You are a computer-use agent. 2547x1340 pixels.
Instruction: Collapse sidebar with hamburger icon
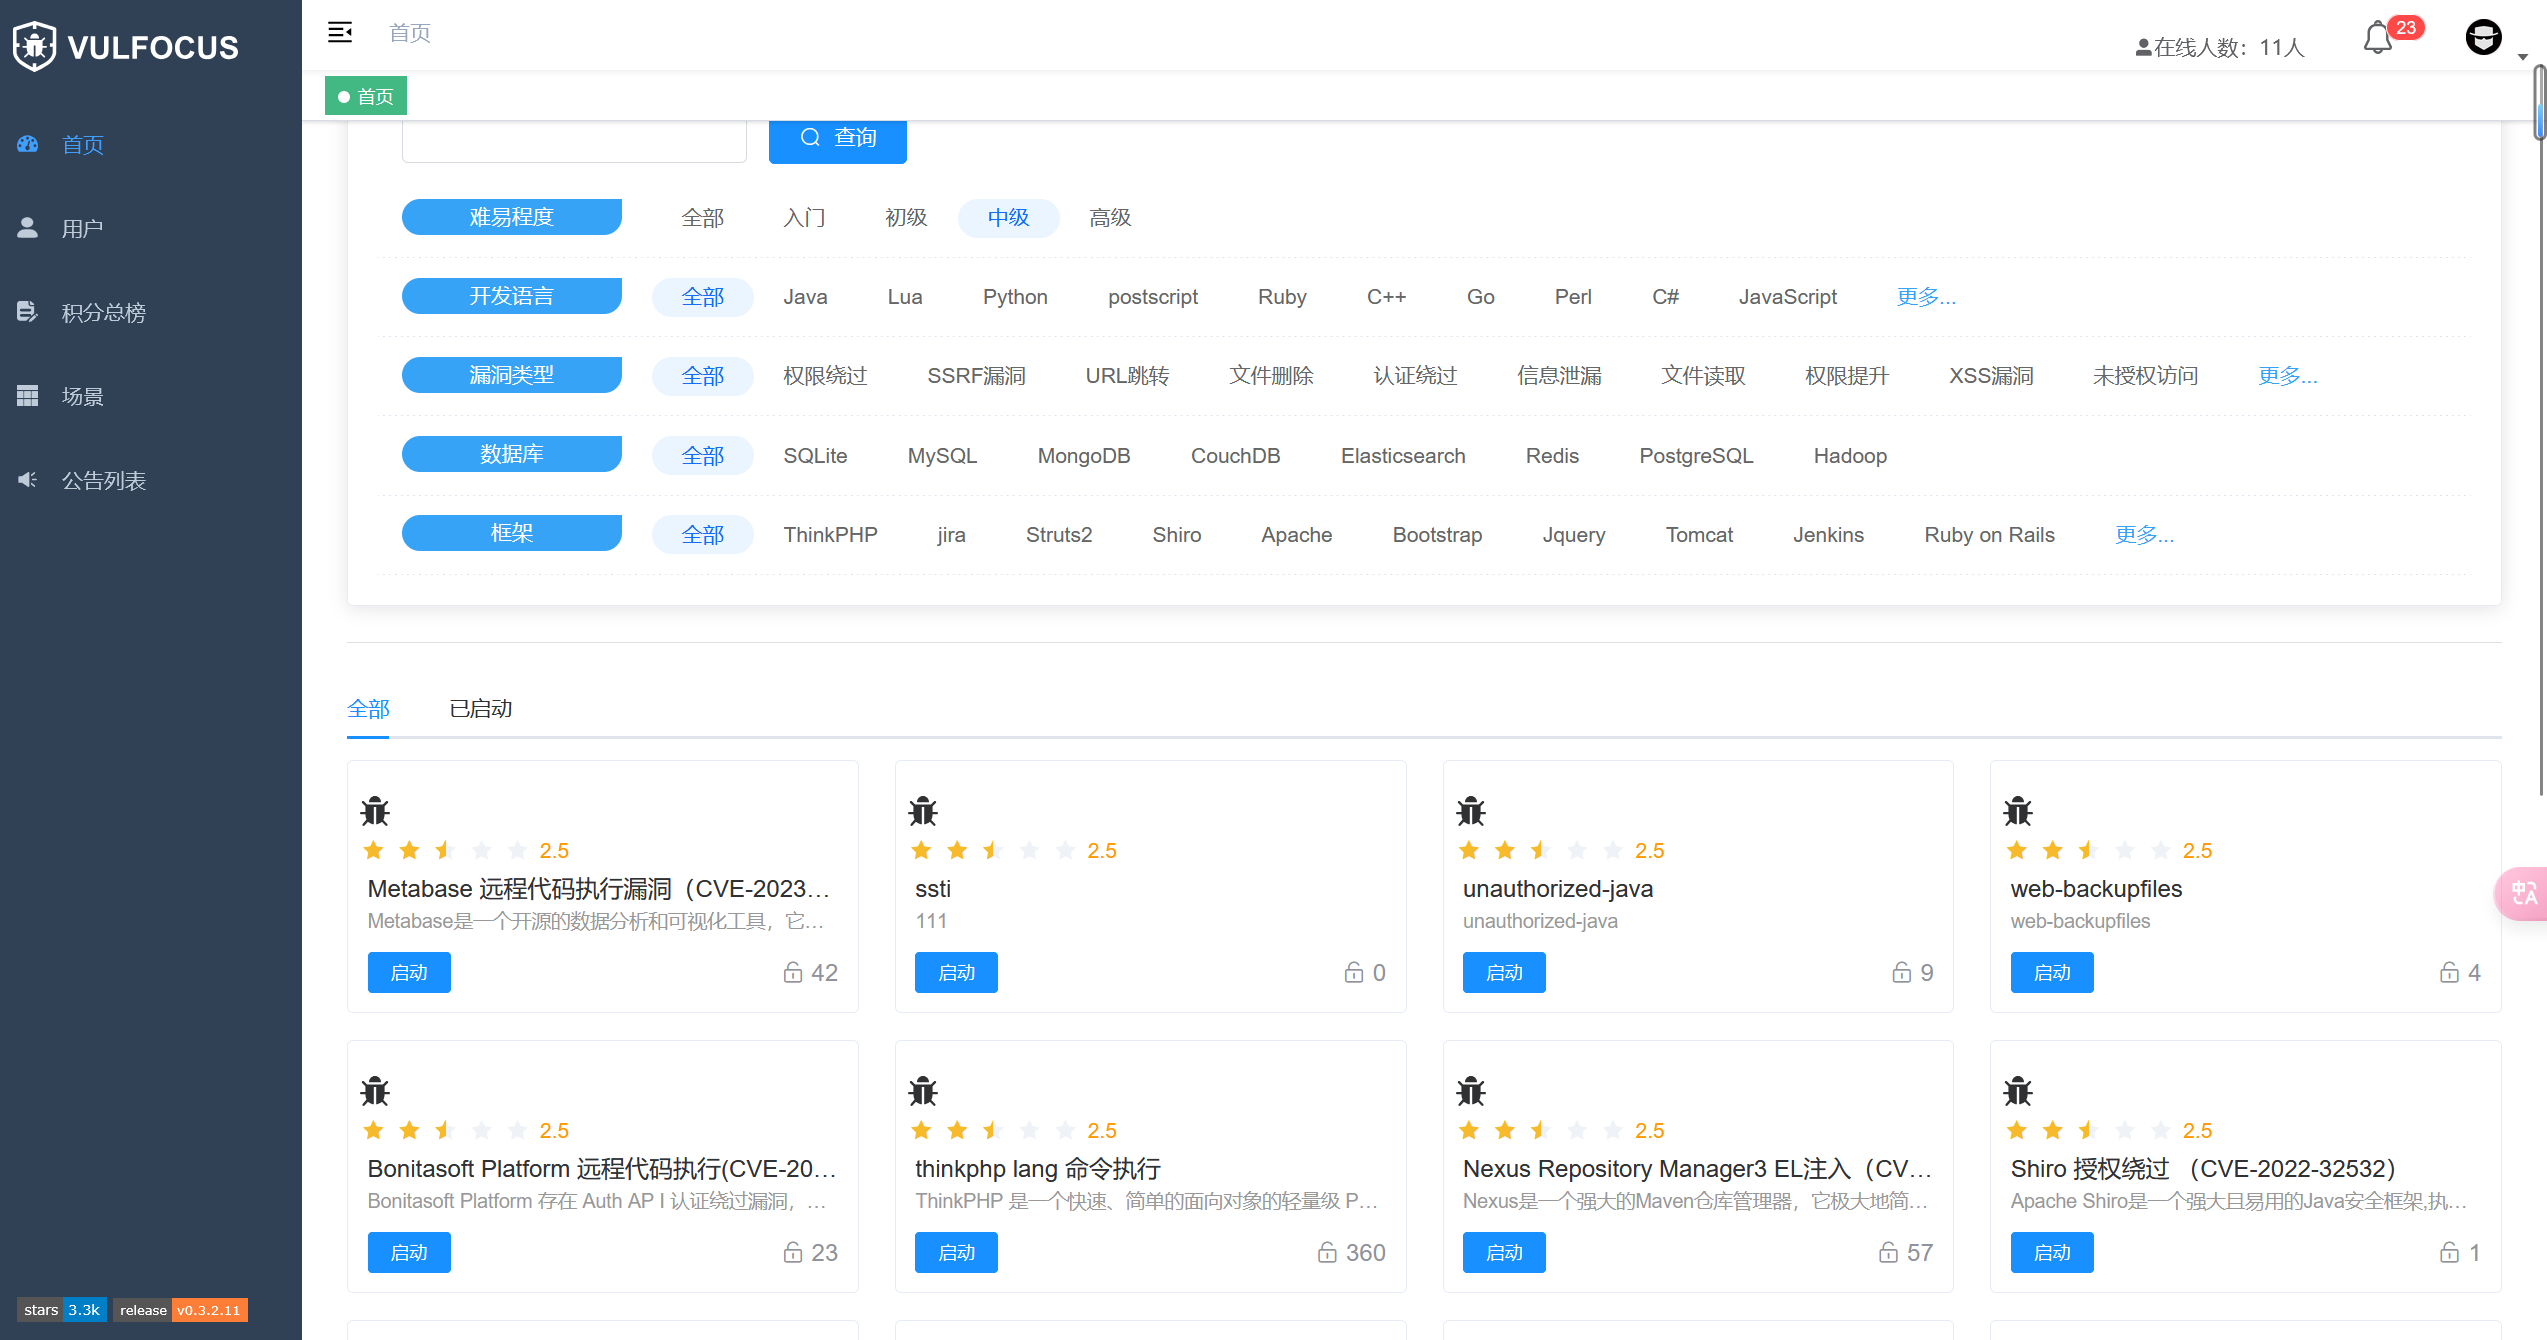pyautogui.click(x=340, y=33)
